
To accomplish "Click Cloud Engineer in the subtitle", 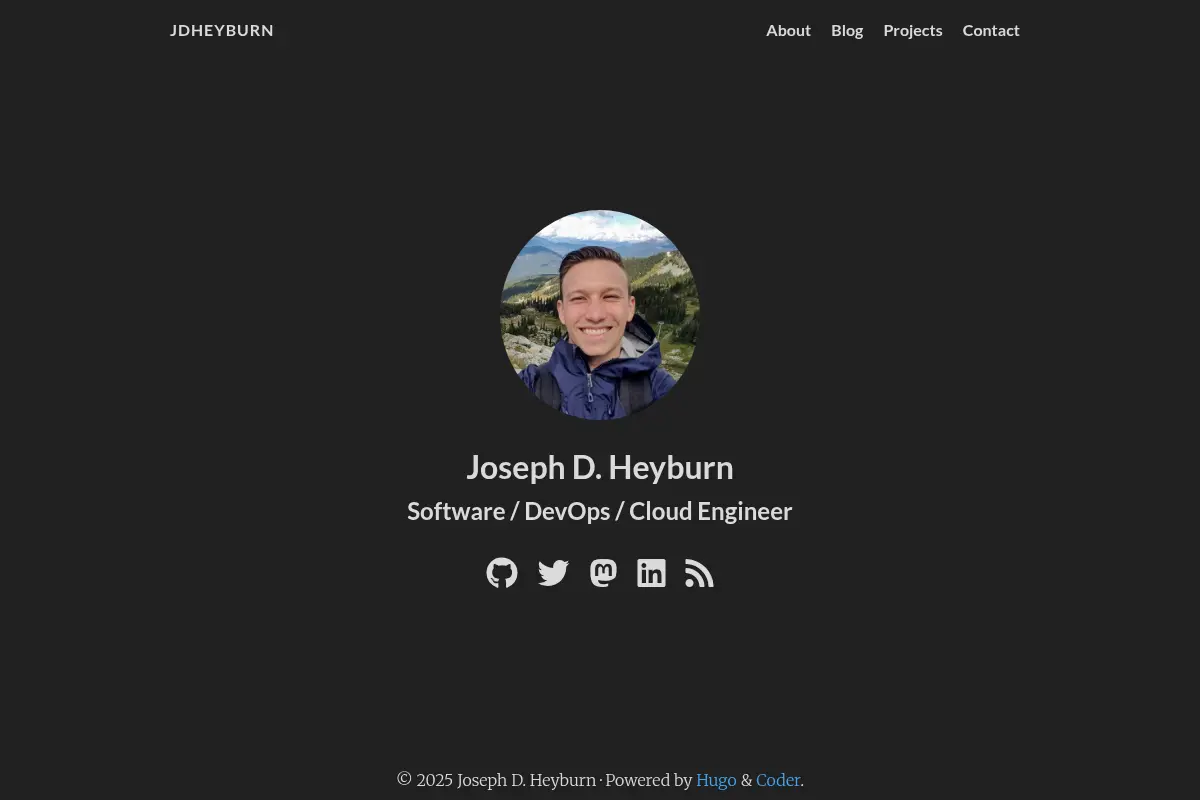I will pos(710,511).
